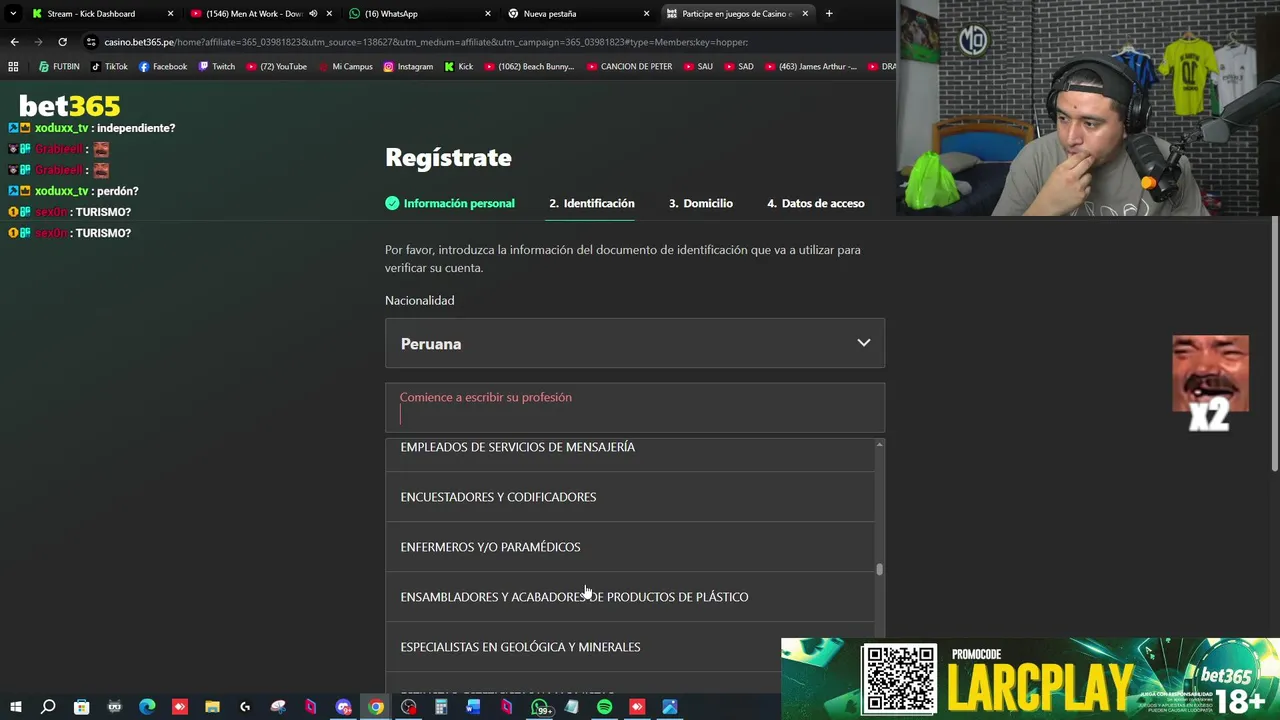1280x720 pixels.
Task: Open the CANCION DE PETER bookmark
Action: click(629, 67)
